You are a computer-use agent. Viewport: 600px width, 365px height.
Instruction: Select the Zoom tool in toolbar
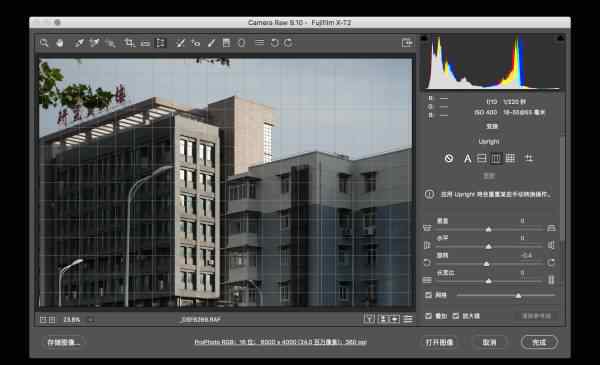44,43
